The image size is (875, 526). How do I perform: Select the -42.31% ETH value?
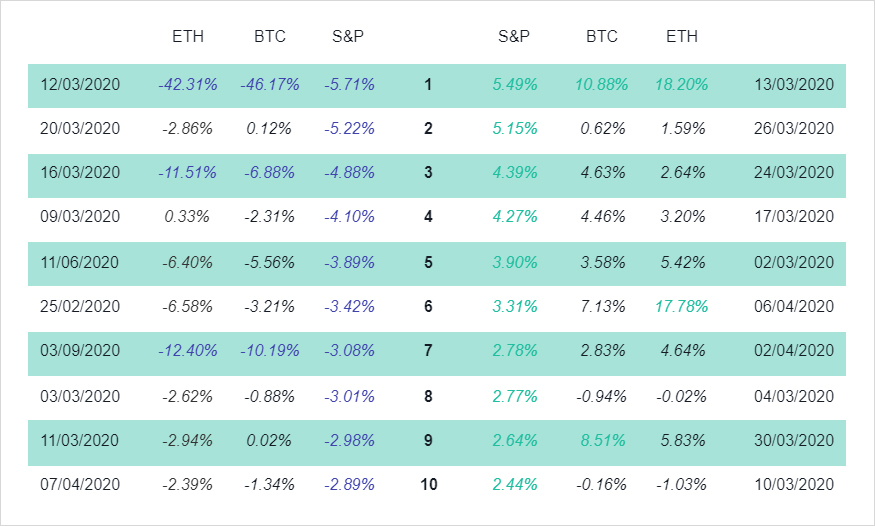pos(188,85)
